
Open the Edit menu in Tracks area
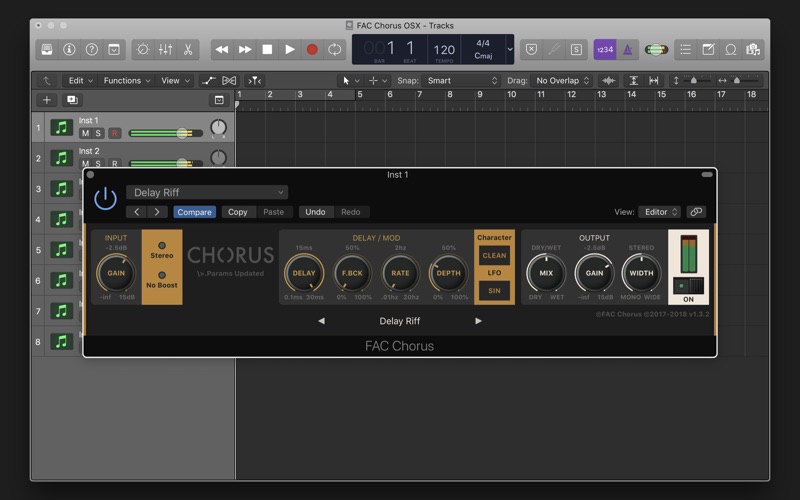pos(81,81)
